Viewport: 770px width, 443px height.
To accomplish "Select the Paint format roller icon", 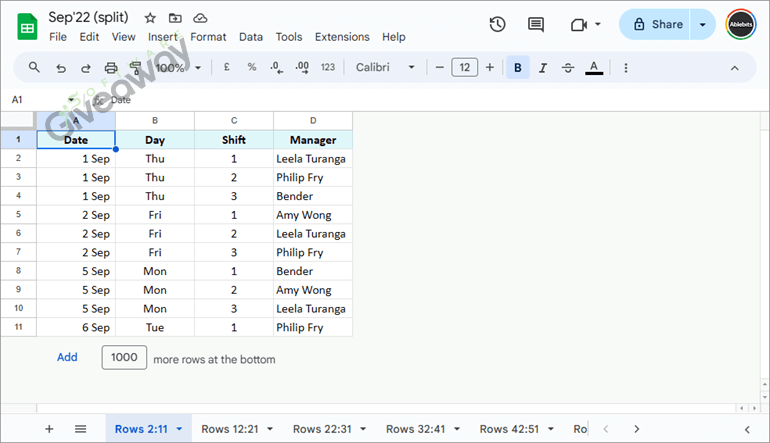I will tap(136, 68).
